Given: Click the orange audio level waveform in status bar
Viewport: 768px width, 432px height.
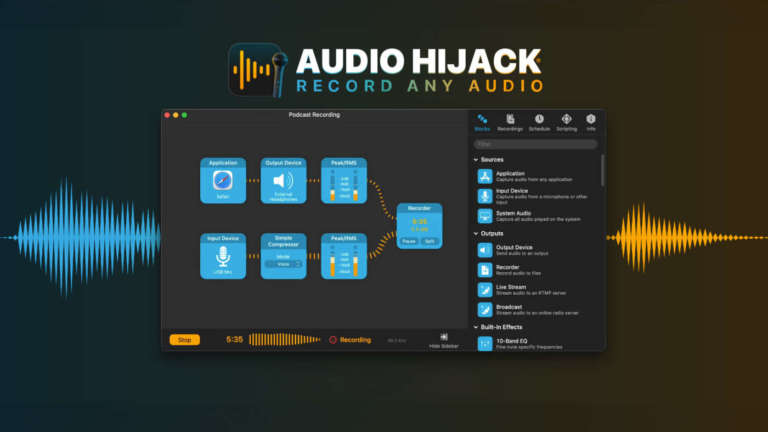Looking at the screenshot, I should (x=285, y=339).
